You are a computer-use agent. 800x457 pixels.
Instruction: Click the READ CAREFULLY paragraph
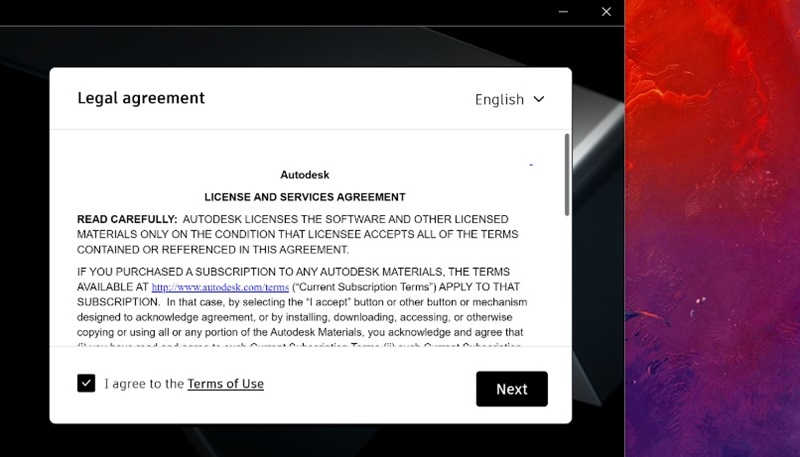tap(292, 234)
